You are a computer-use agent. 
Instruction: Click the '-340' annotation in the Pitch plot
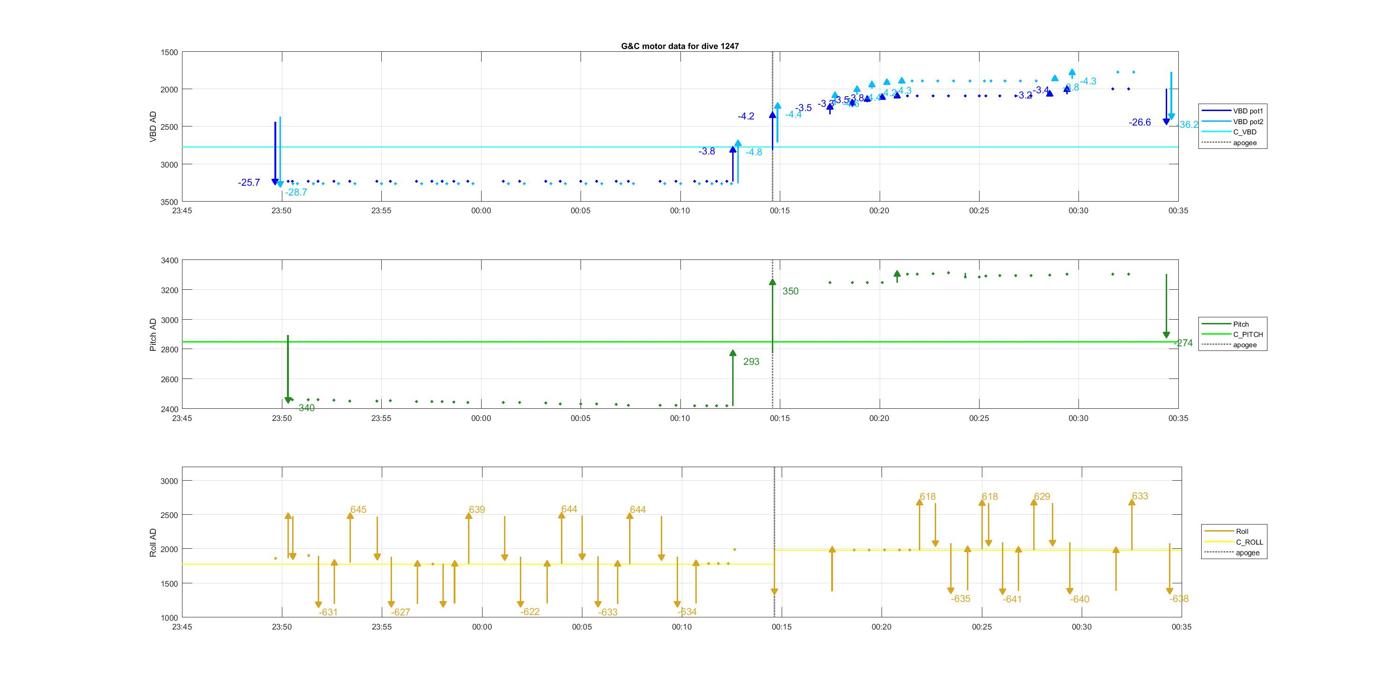point(305,408)
